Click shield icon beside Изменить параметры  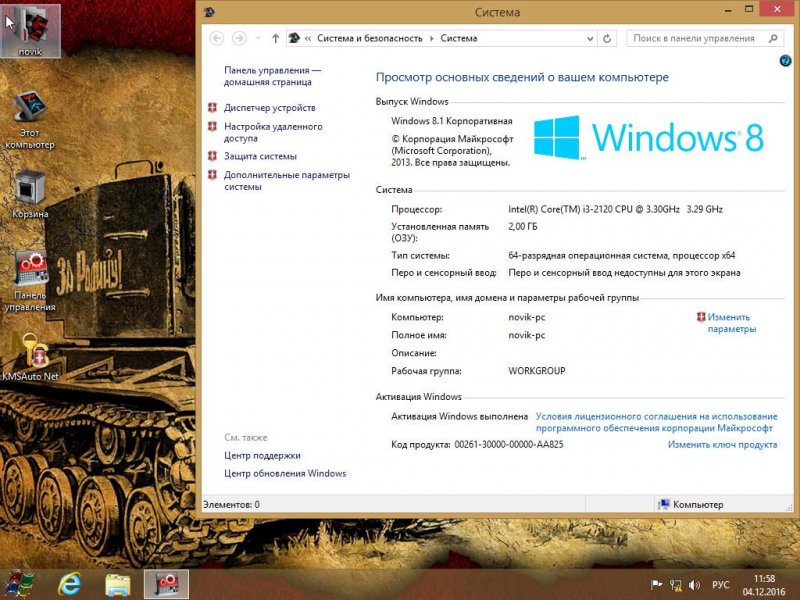click(x=701, y=317)
